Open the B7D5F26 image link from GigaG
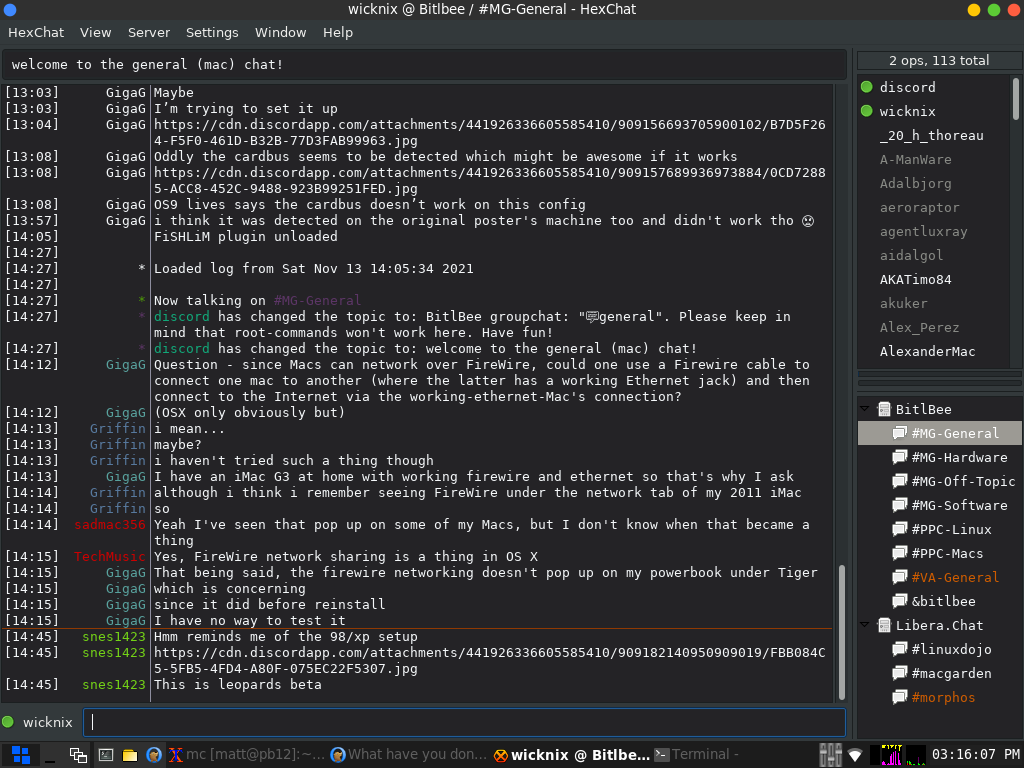1024x768 pixels. (489, 133)
